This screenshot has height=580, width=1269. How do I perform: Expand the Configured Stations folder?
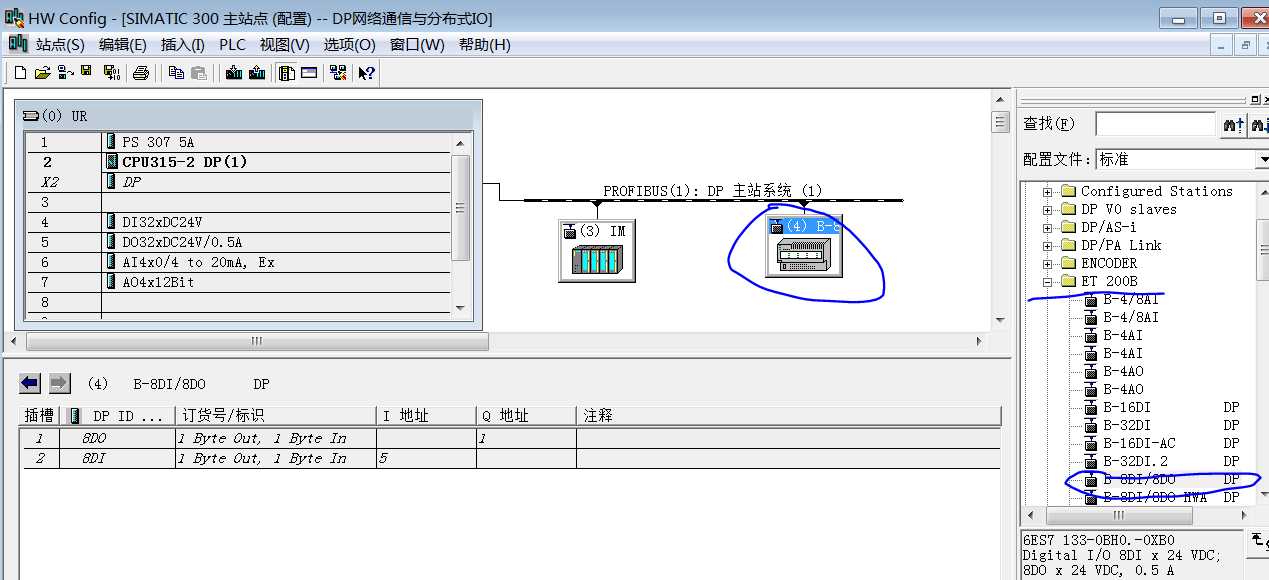[1048, 191]
